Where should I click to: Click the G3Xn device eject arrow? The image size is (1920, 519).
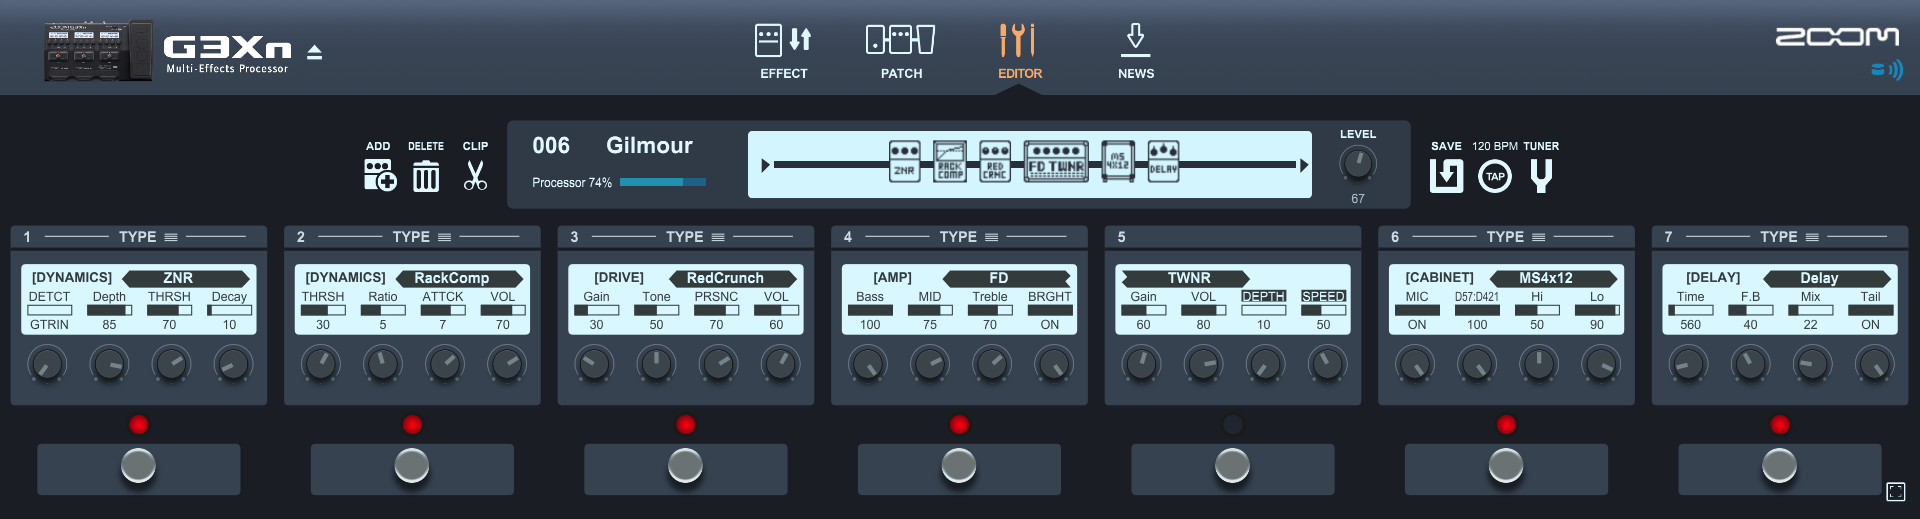tap(314, 52)
